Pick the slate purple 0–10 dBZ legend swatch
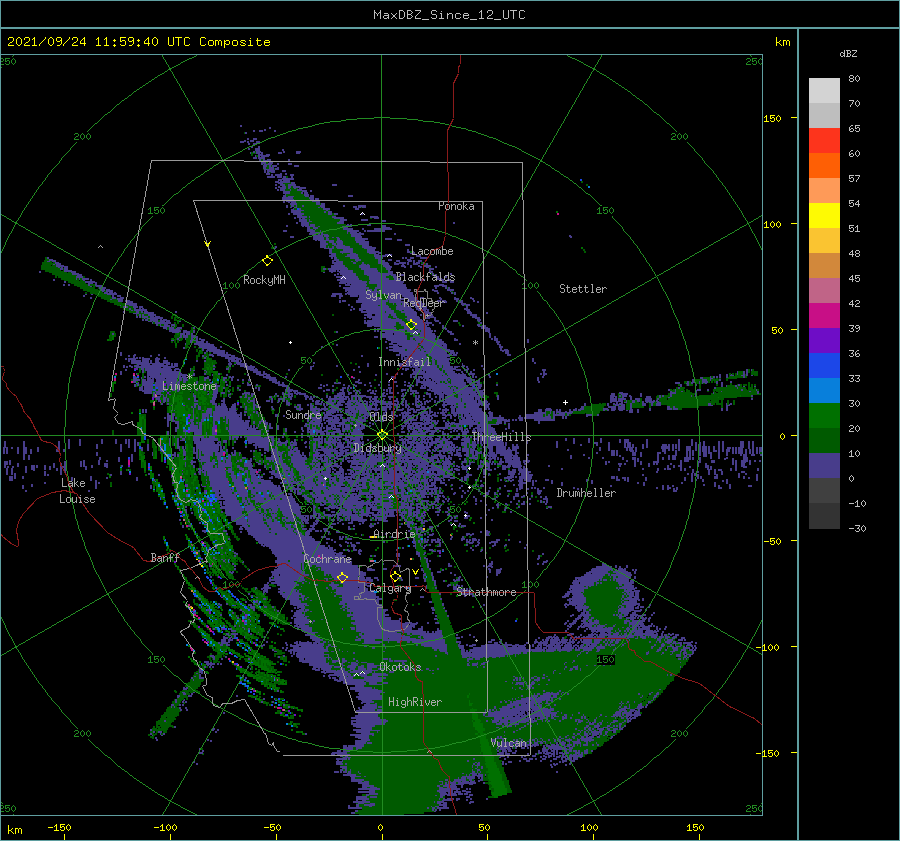The width and height of the screenshot is (900, 841). (x=824, y=466)
